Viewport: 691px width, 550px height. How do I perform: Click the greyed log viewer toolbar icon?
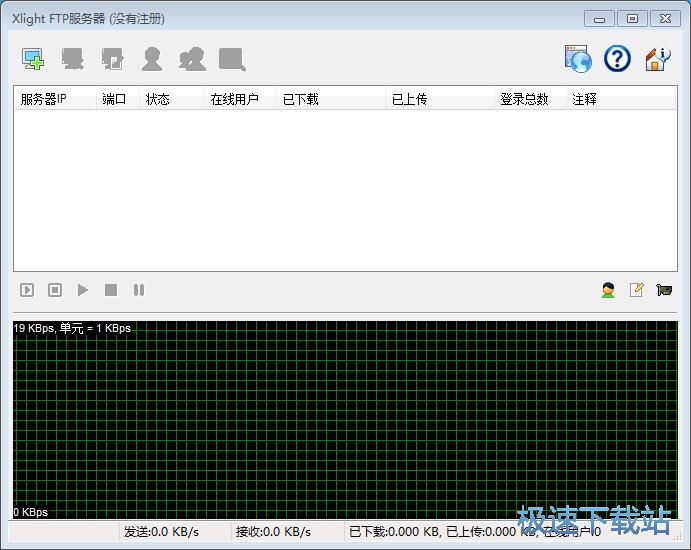pyautogui.click(x=232, y=59)
